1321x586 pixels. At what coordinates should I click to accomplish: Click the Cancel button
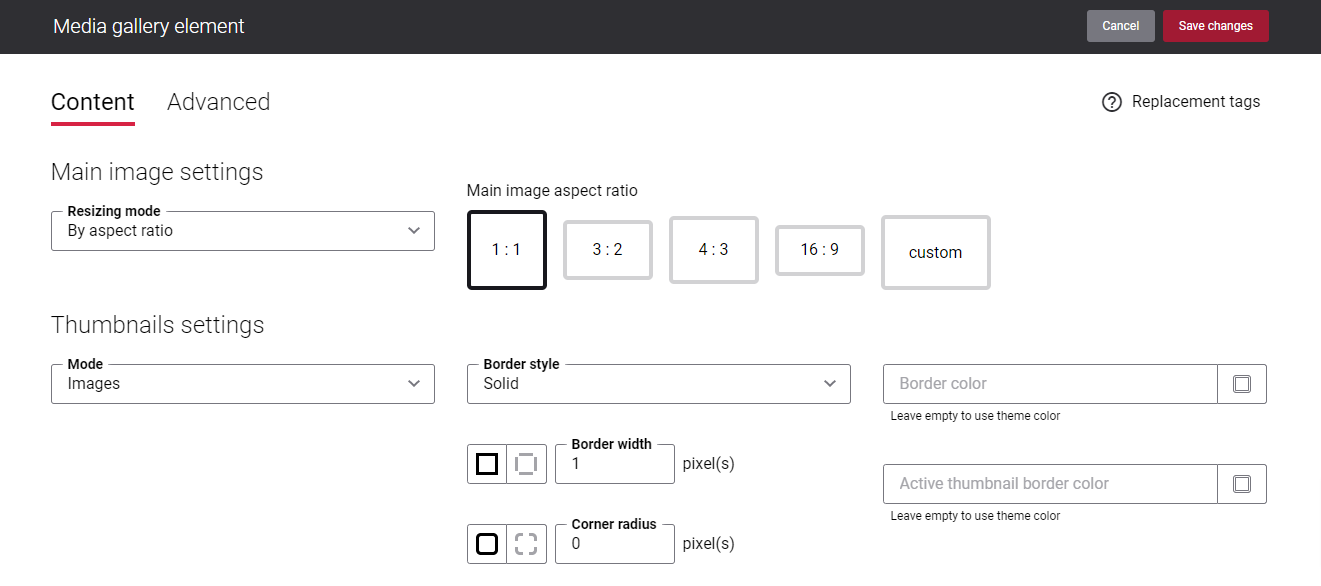coord(1121,26)
